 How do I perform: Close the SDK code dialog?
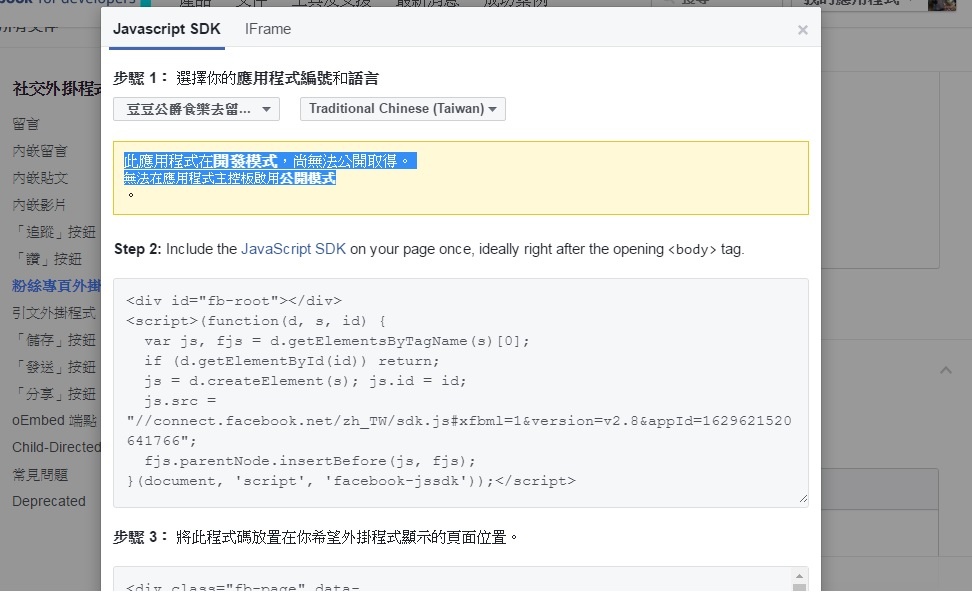pyautogui.click(x=802, y=30)
